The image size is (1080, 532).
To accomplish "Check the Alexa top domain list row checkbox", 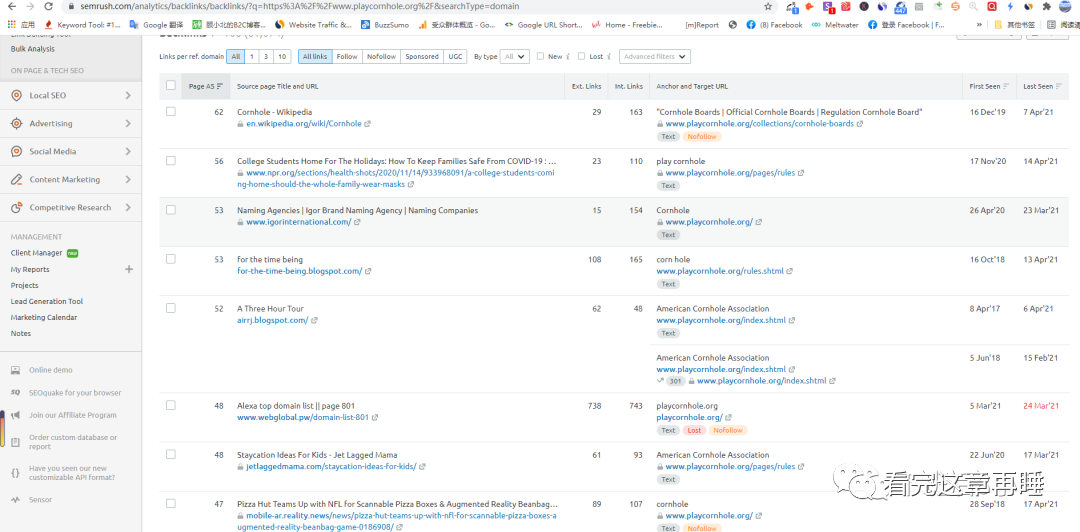I will coord(171,405).
